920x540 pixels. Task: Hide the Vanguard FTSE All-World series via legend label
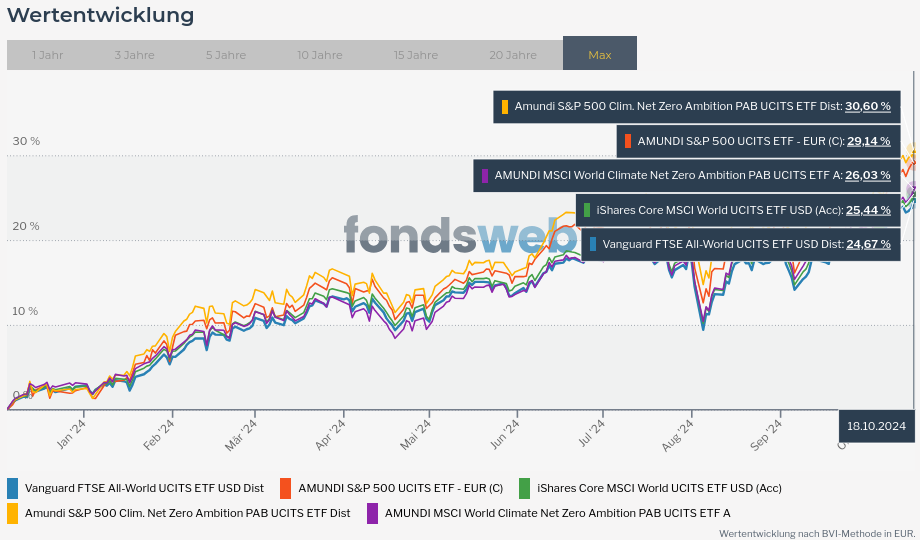(144, 488)
